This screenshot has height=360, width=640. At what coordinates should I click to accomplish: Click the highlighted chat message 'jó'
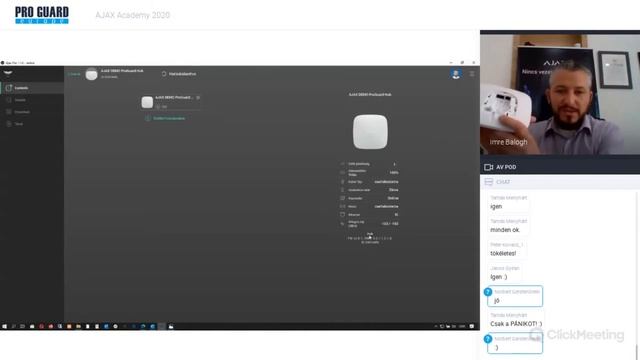(515, 296)
